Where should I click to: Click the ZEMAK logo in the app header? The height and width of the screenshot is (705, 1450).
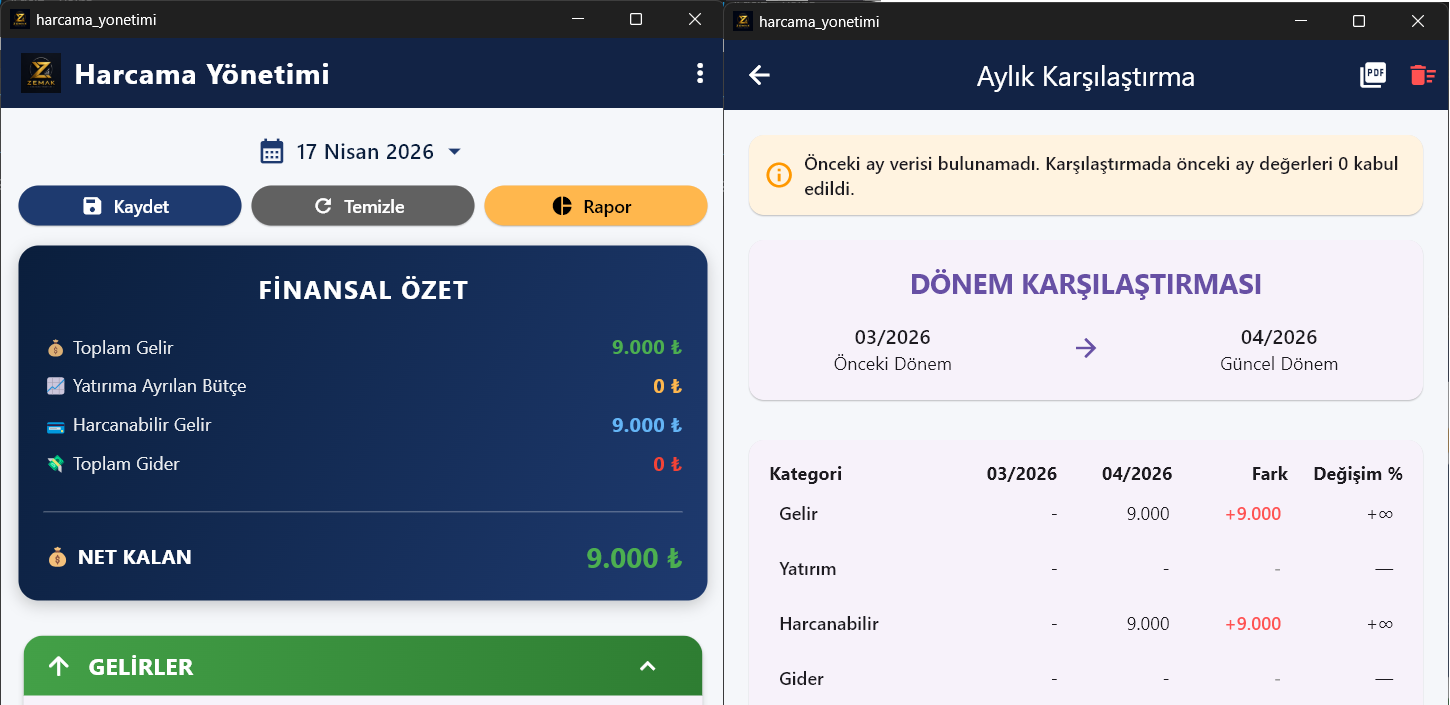[41, 74]
